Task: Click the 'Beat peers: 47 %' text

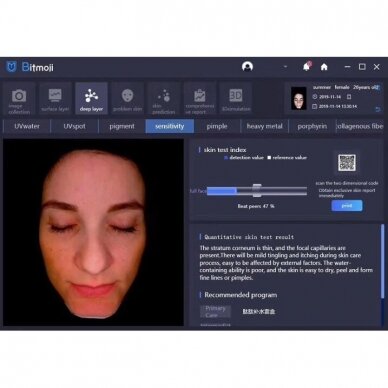Action: 256,206
